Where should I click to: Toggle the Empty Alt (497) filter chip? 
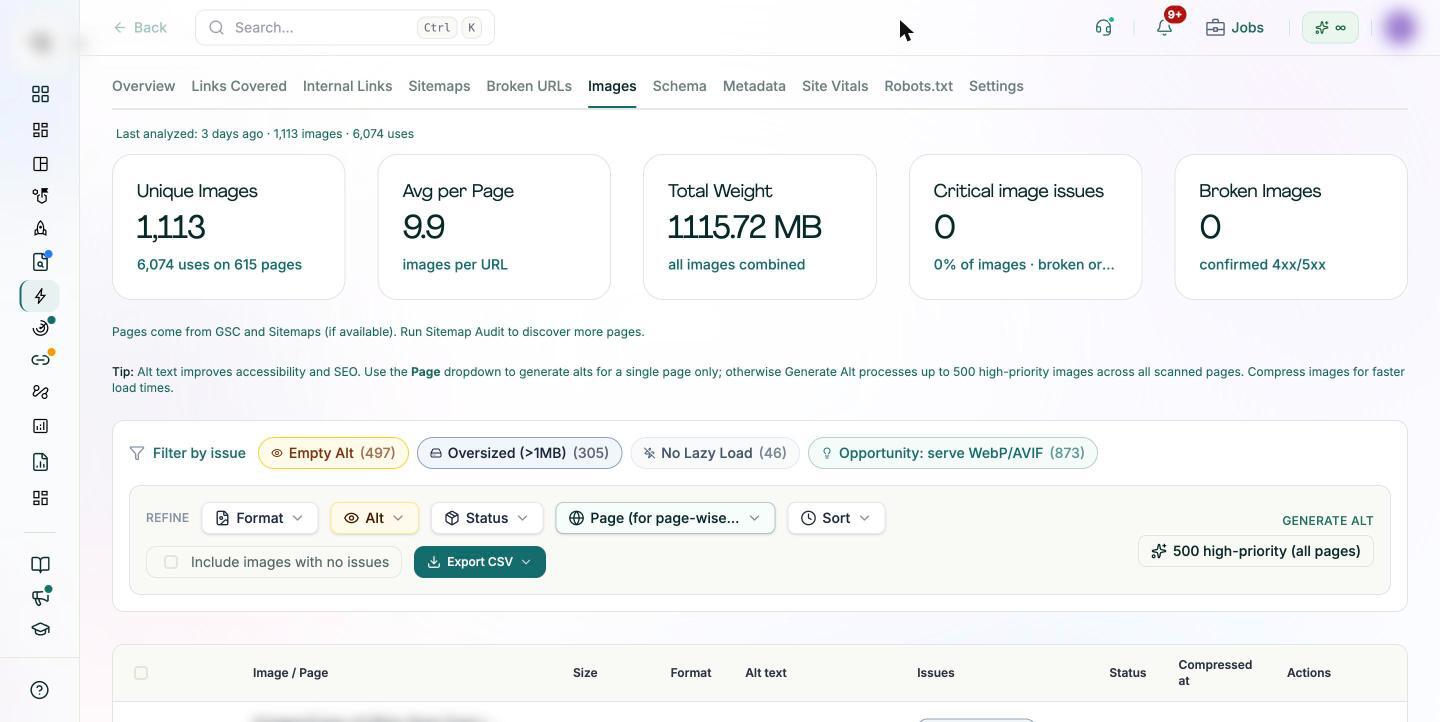point(333,453)
